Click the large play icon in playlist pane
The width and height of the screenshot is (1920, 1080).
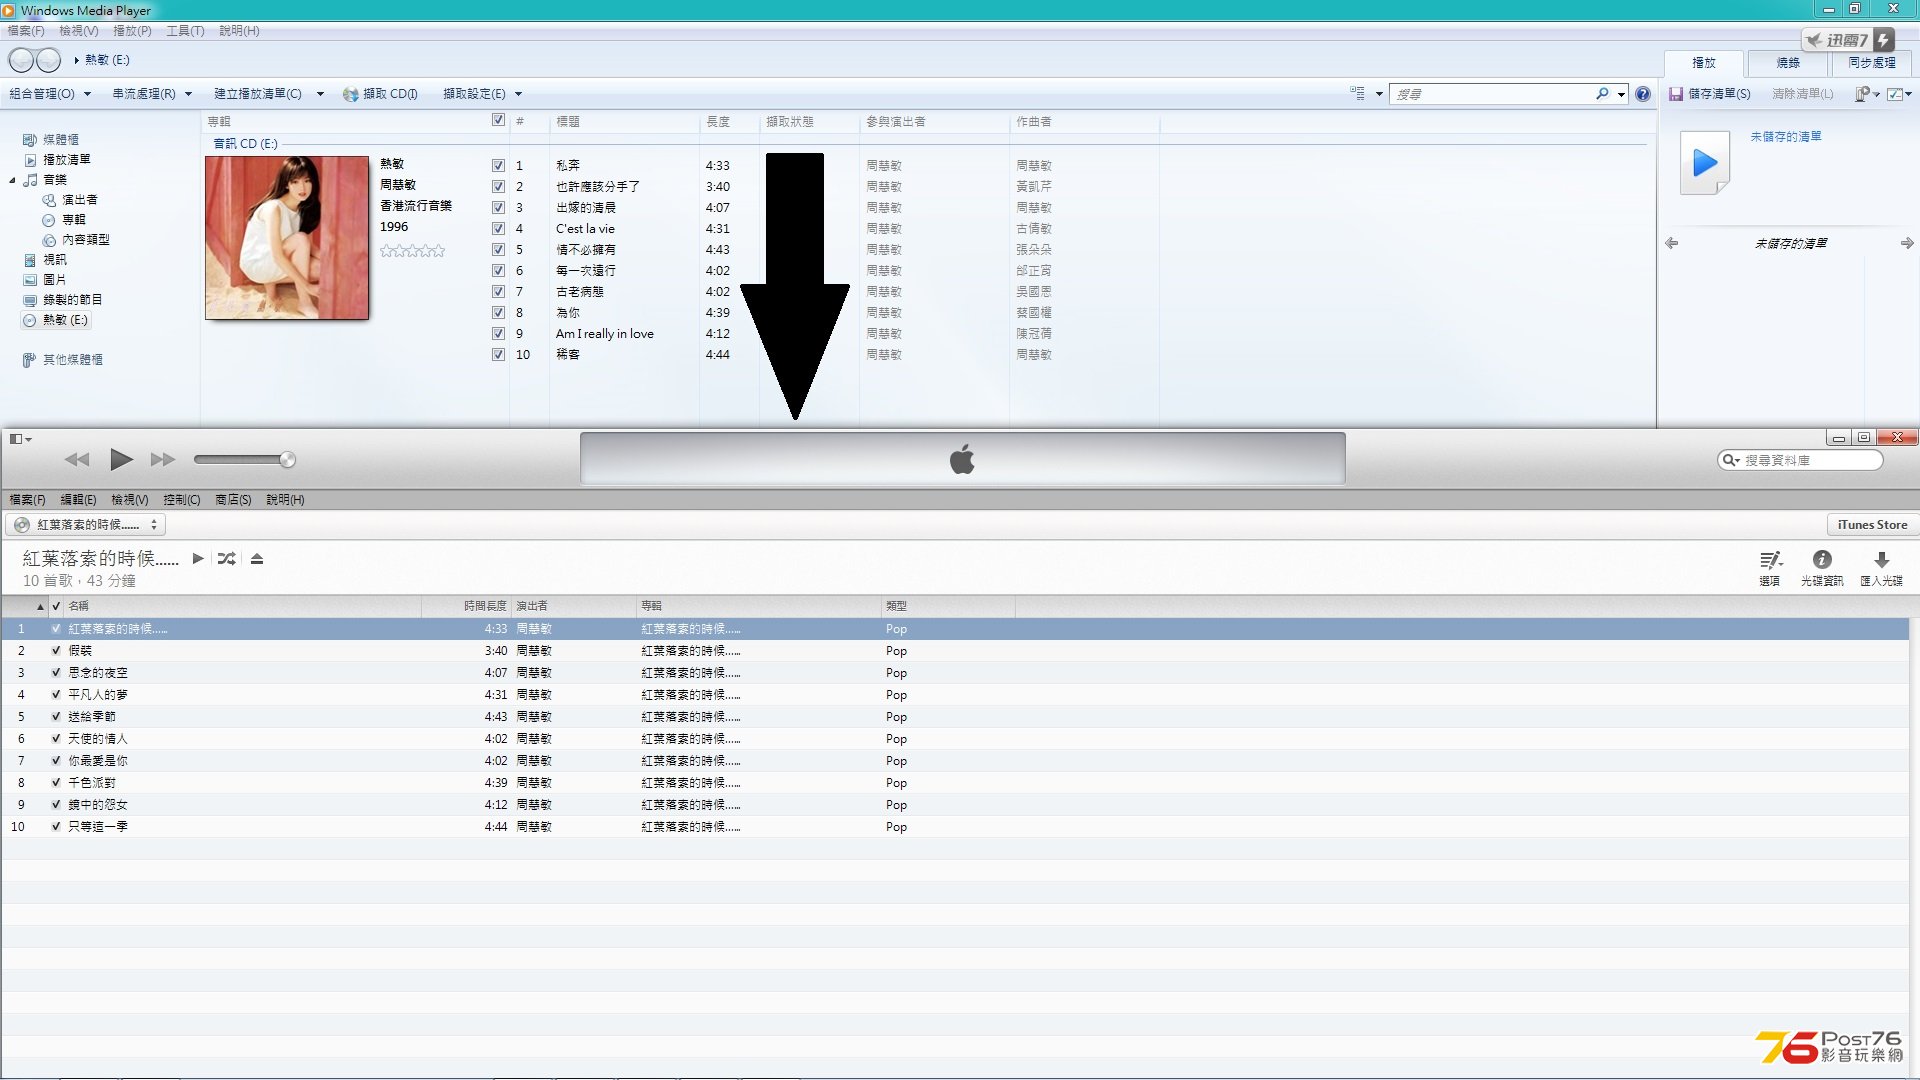point(1705,163)
